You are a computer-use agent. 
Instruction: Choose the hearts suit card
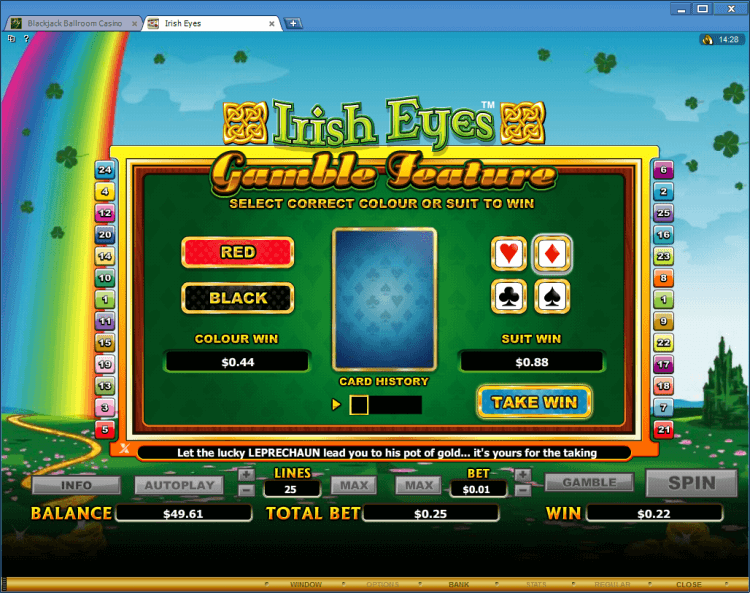point(508,253)
